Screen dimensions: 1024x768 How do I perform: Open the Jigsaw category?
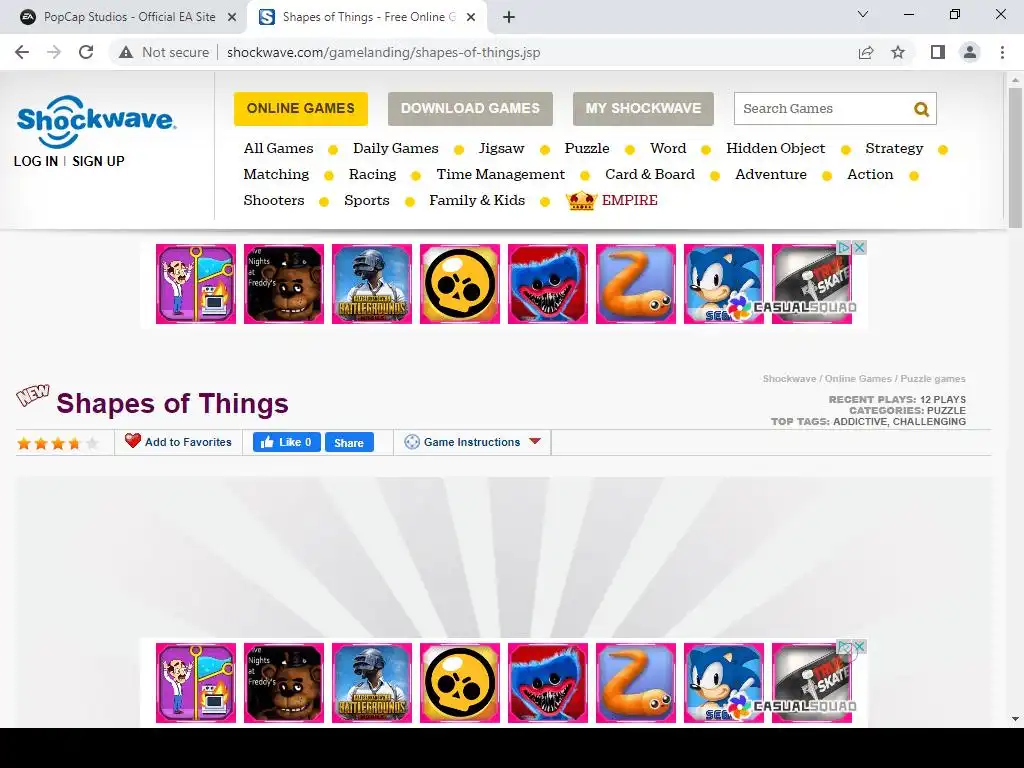[501, 148]
